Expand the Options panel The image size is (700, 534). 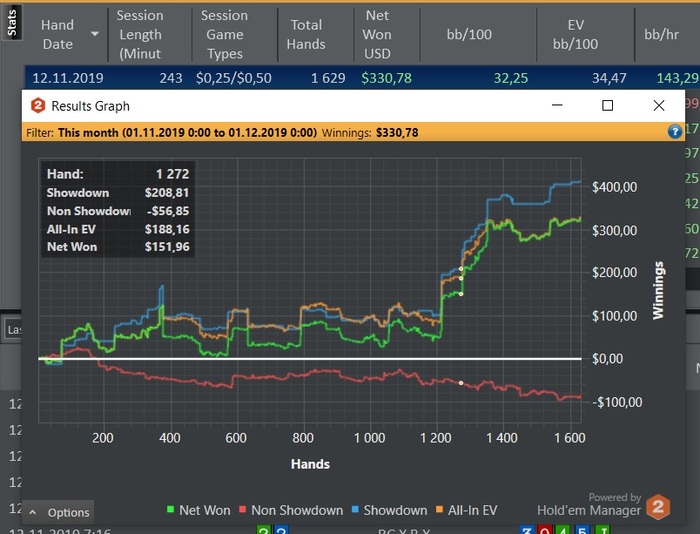[60, 512]
